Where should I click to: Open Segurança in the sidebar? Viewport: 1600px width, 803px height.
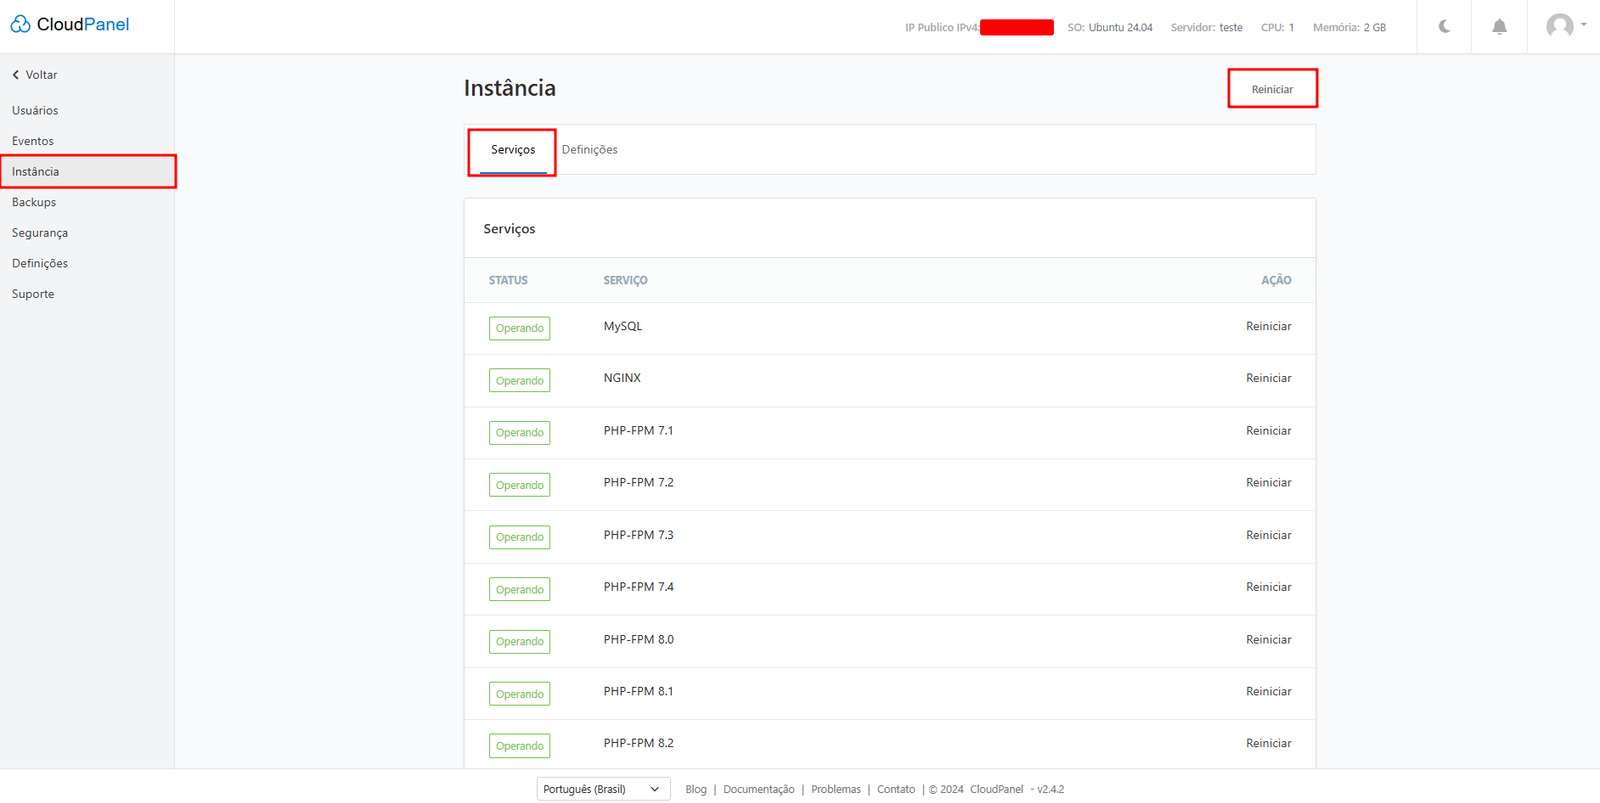(40, 233)
